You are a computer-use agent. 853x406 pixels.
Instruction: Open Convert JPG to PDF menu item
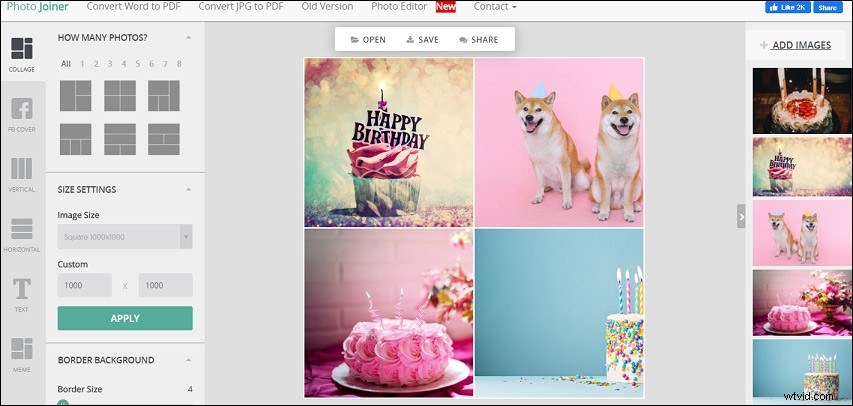coord(241,7)
